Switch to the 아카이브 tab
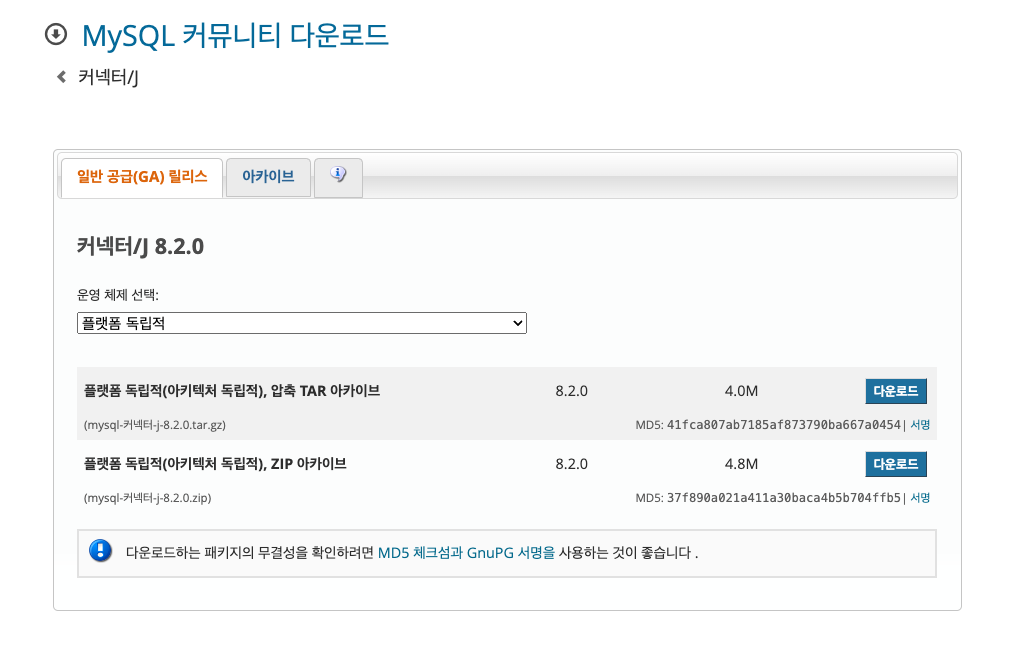 pos(268,177)
